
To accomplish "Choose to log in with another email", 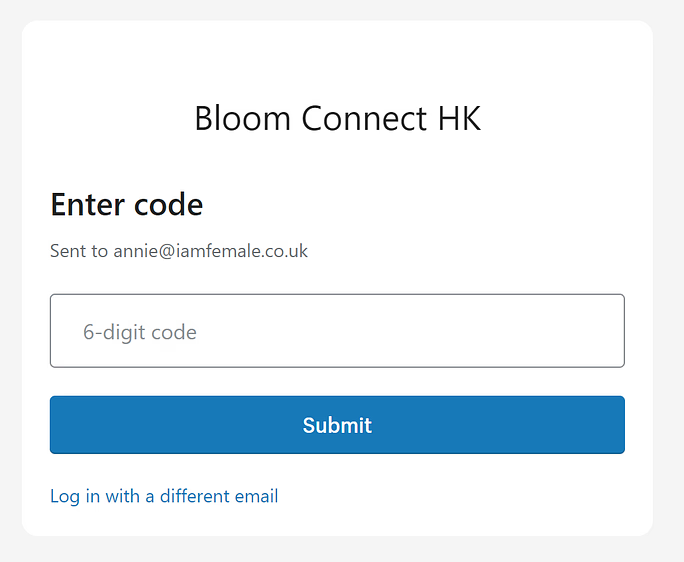I will pos(164,496).
